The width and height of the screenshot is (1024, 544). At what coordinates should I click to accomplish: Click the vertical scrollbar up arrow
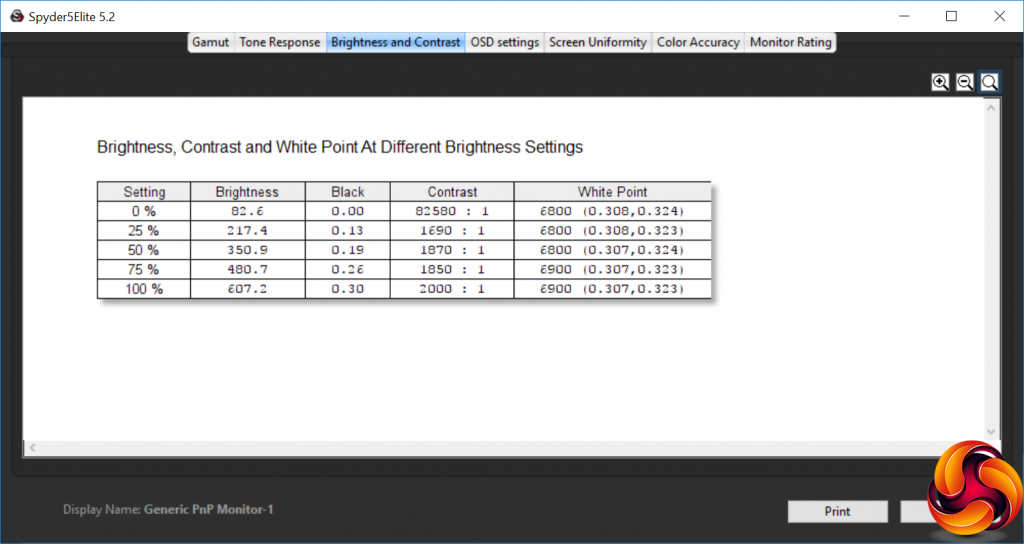(x=991, y=107)
